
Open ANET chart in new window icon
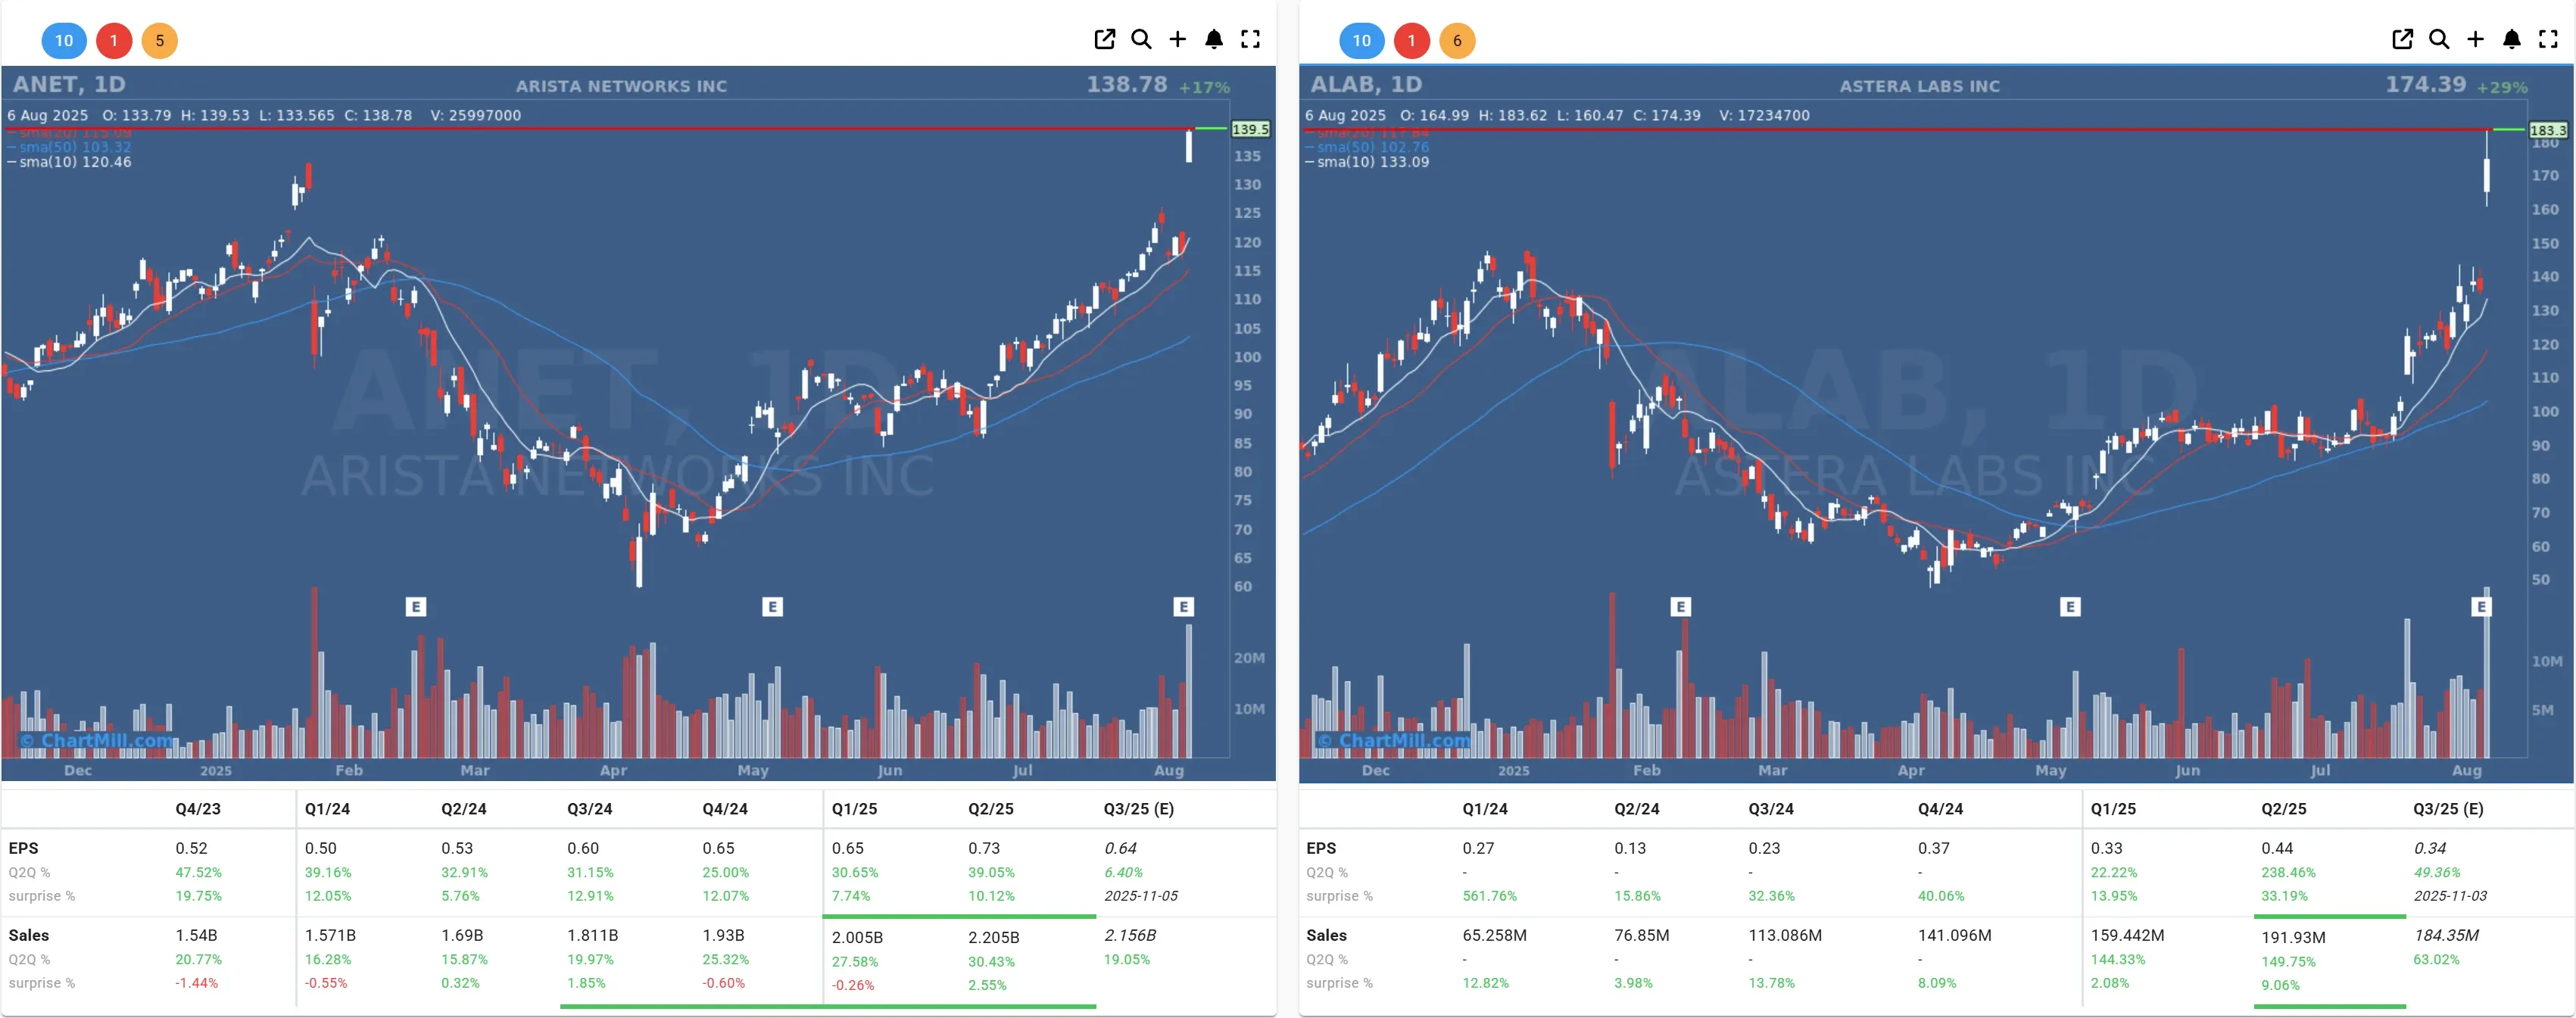(x=1104, y=39)
